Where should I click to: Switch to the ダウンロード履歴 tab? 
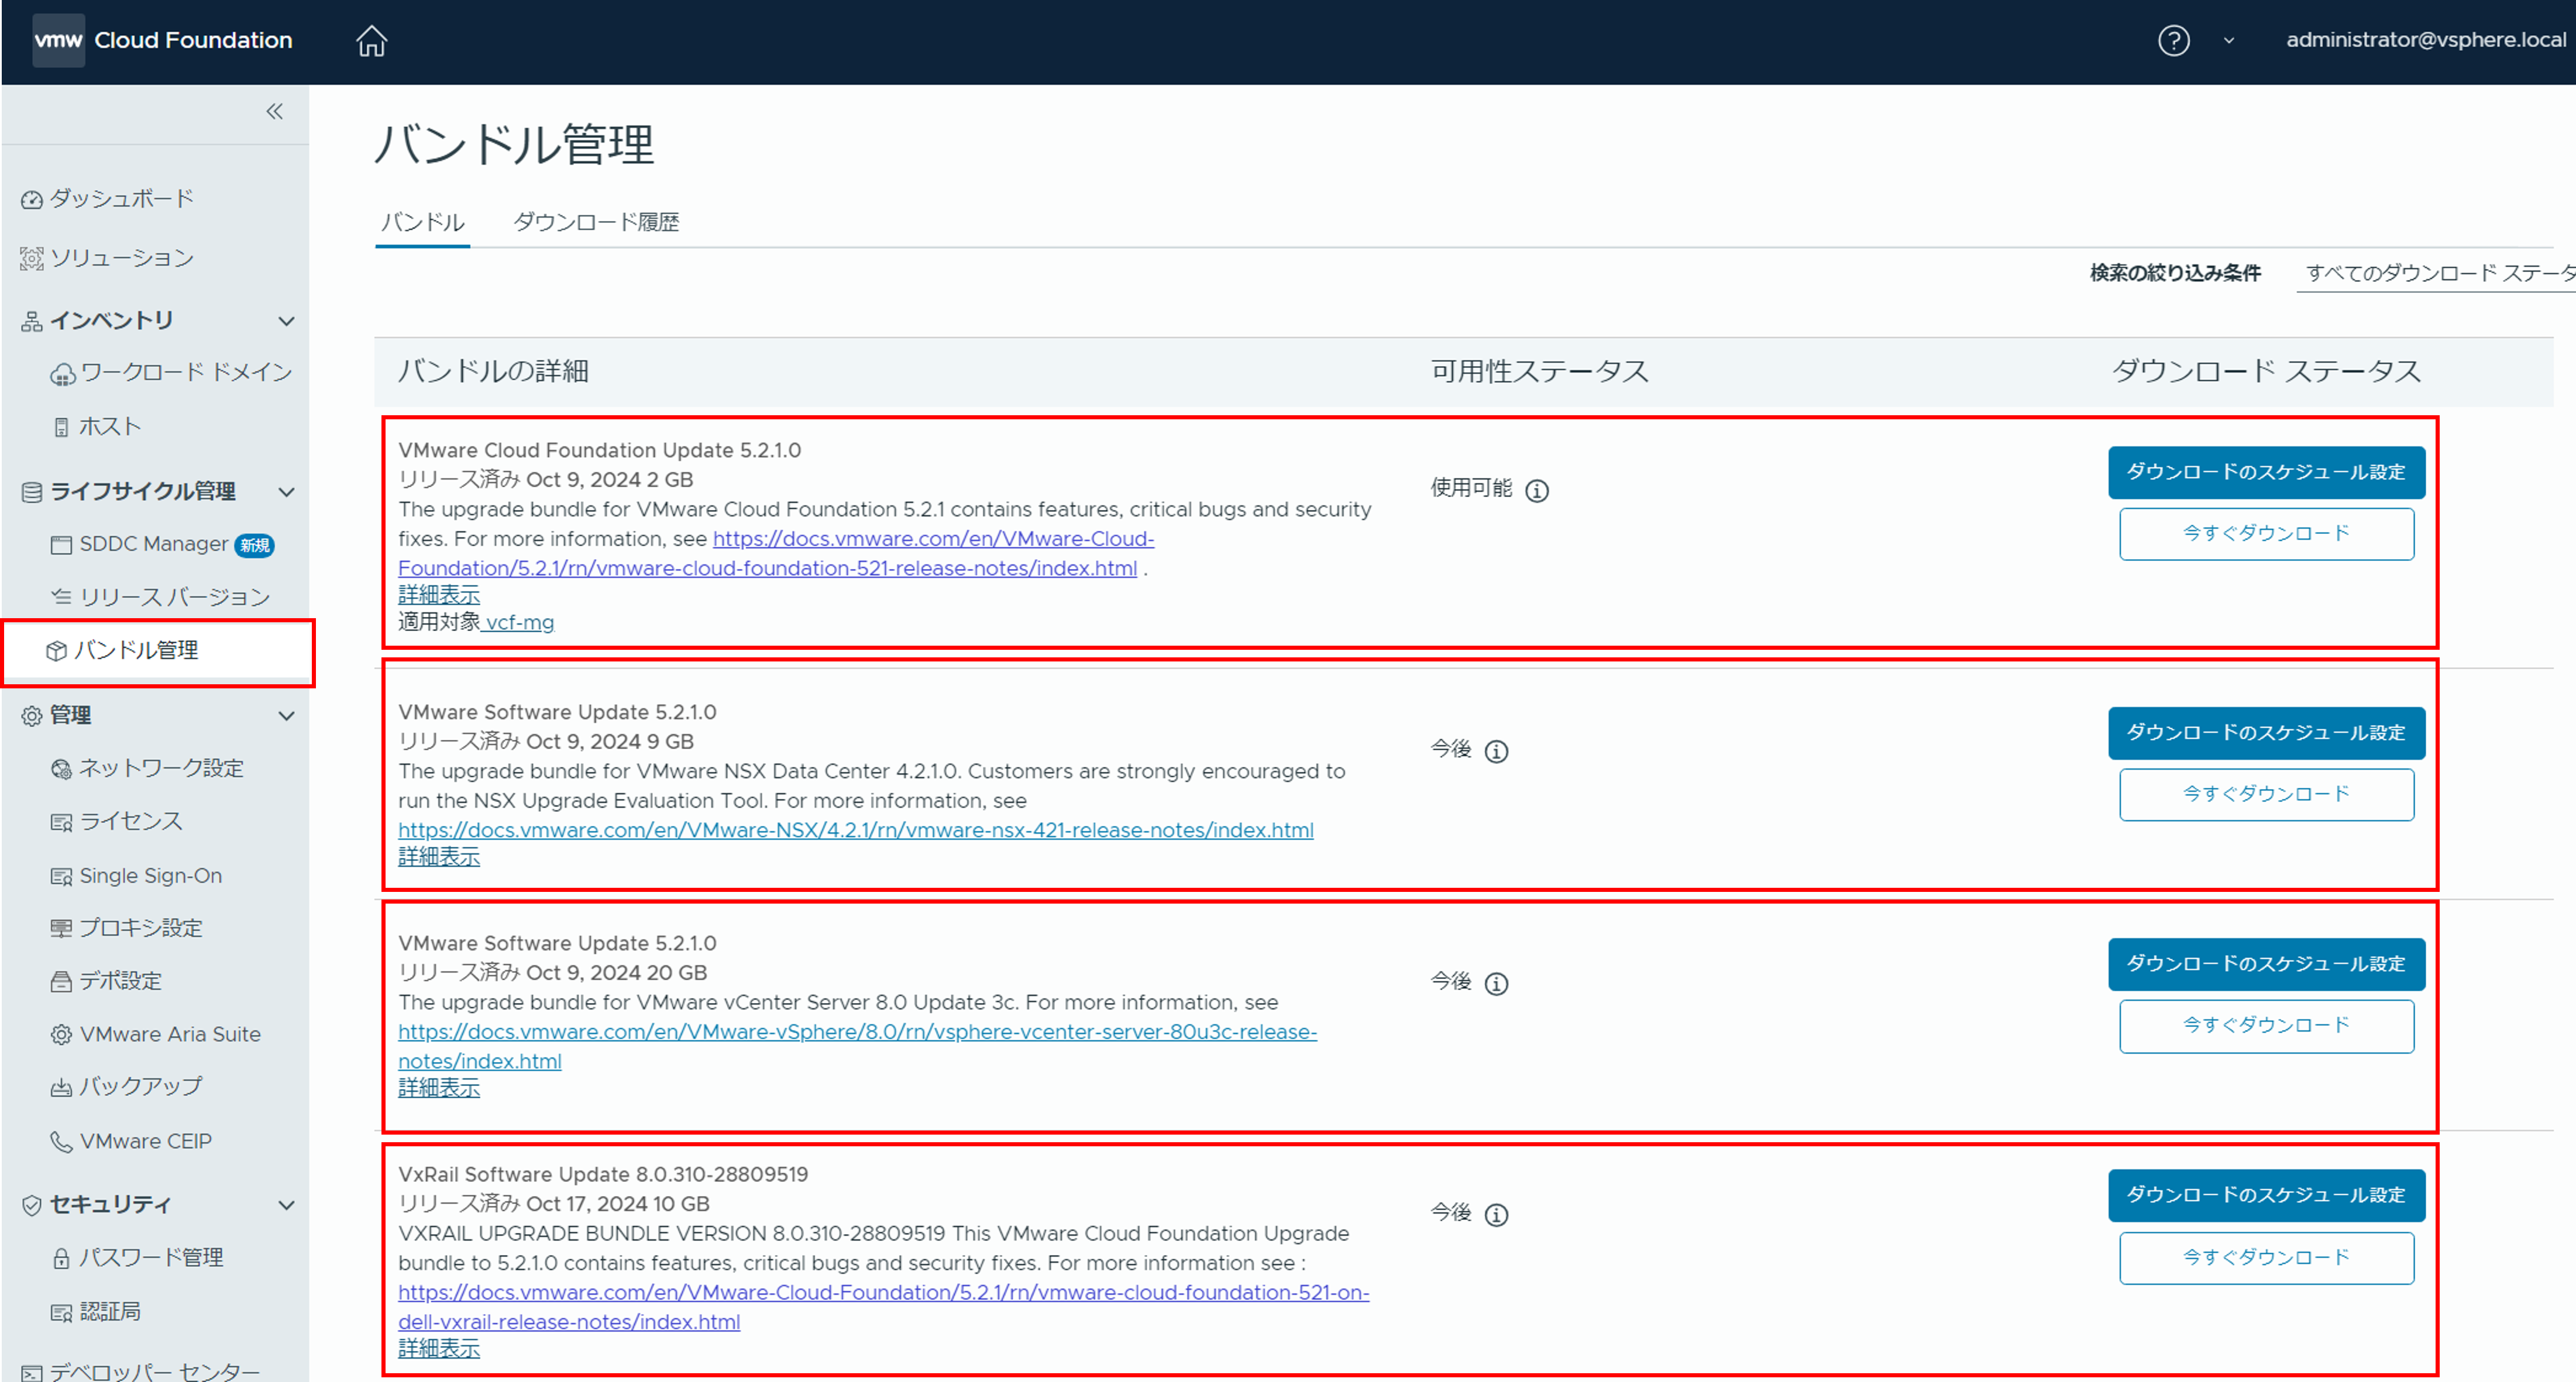[x=596, y=222]
